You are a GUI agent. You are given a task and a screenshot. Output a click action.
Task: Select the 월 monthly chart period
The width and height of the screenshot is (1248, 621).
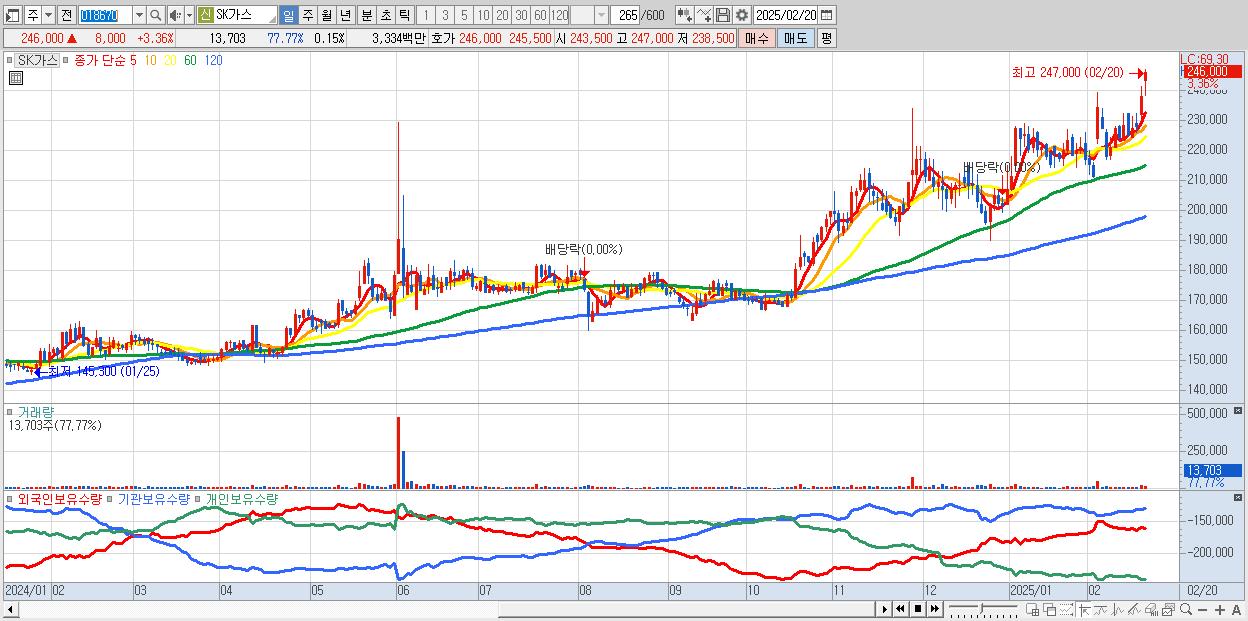point(326,15)
